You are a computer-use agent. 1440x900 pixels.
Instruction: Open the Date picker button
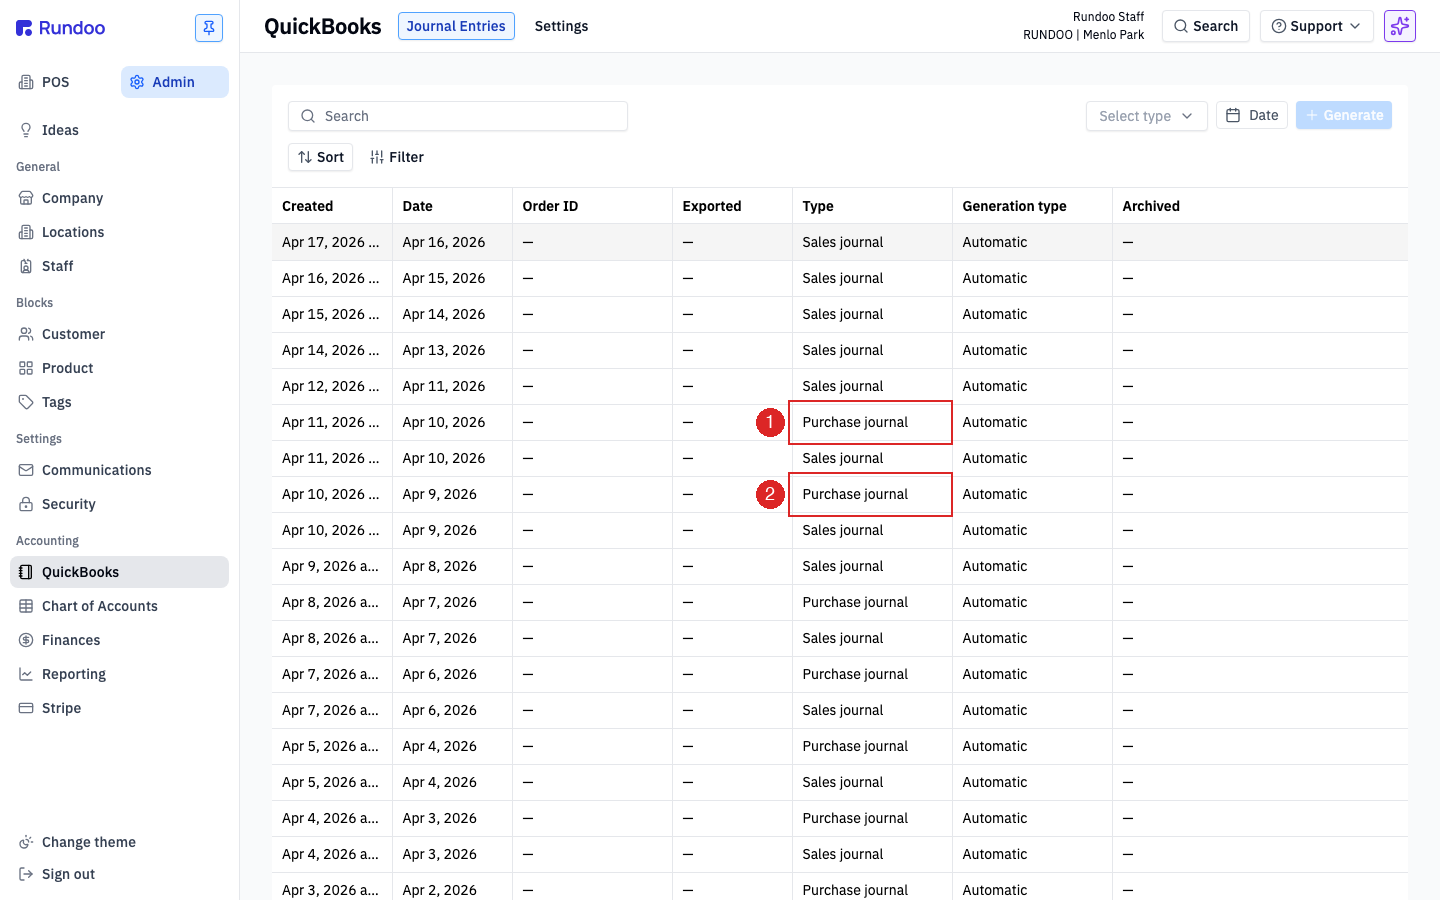(1252, 115)
